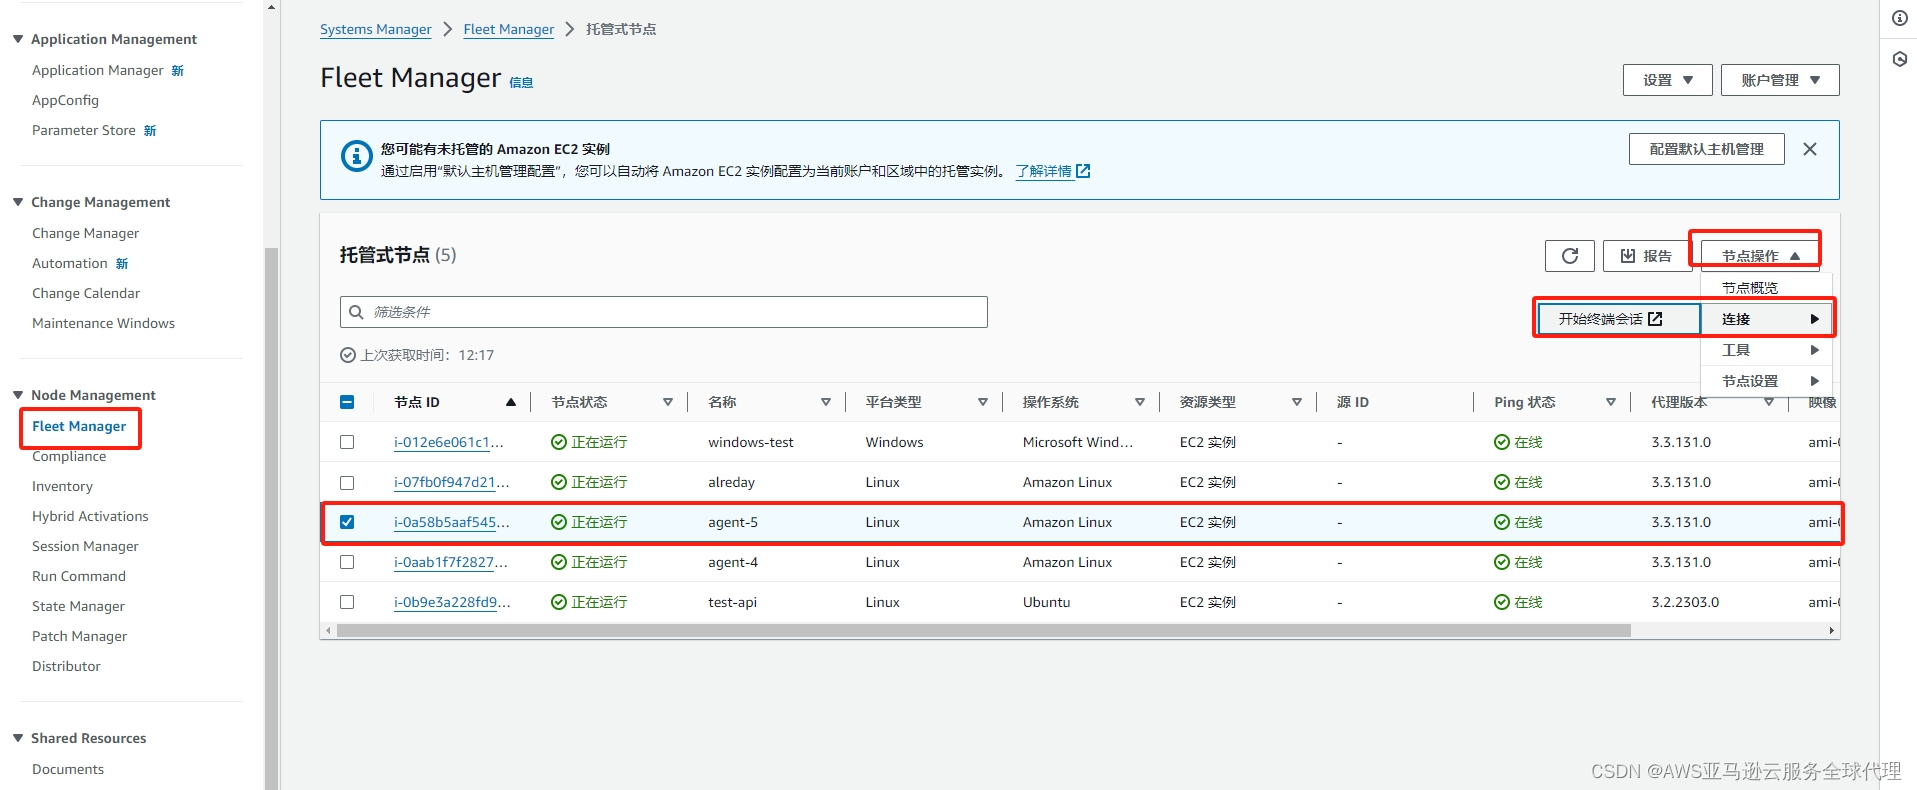The height and width of the screenshot is (790, 1917).
Task: Open the 连接 submenu
Action: (1766, 319)
